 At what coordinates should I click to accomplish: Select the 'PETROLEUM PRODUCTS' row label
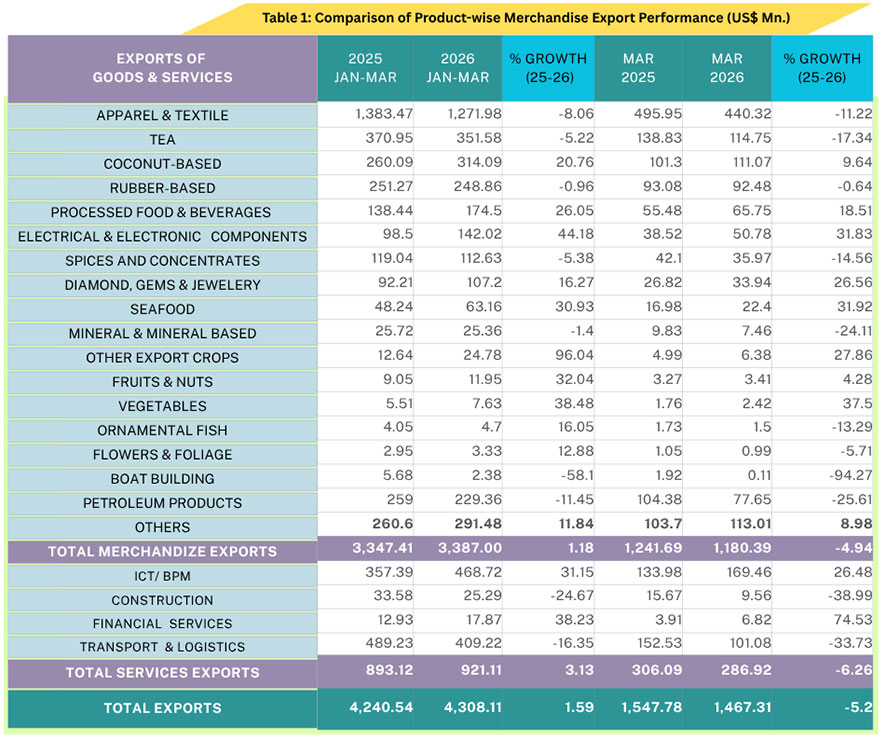pos(162,503)
